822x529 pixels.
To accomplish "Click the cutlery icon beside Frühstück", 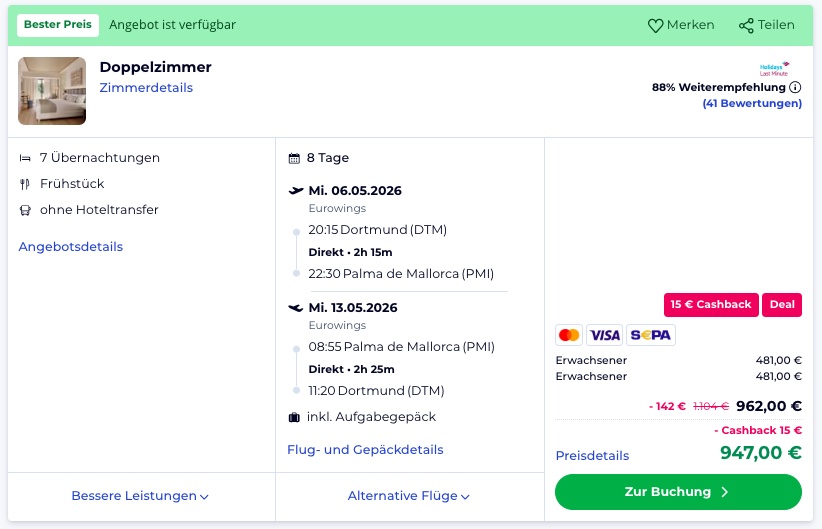I will 25,184.
